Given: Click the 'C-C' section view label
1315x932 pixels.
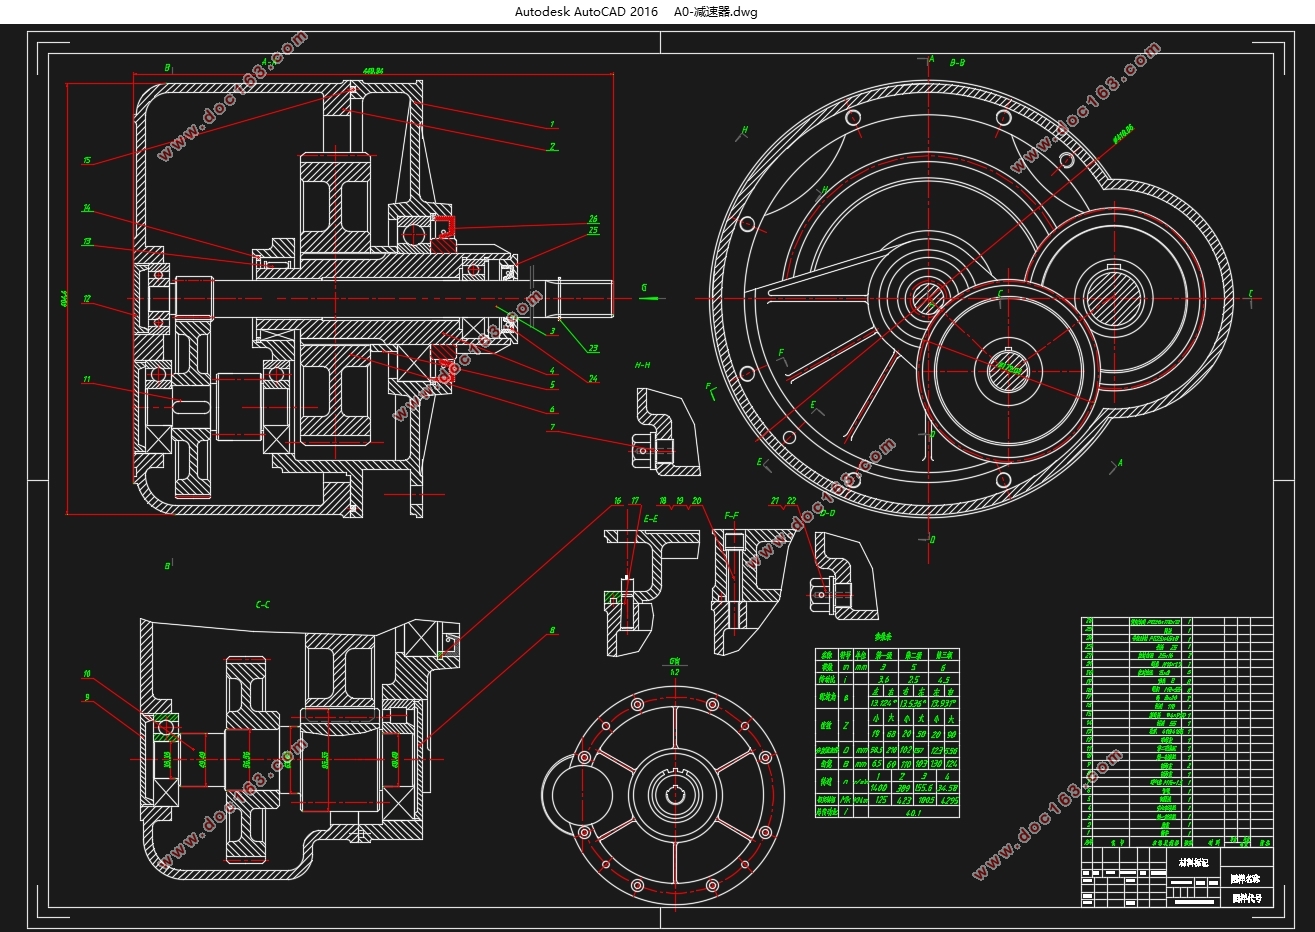Looking at the screenshot, I should [263, 605].
